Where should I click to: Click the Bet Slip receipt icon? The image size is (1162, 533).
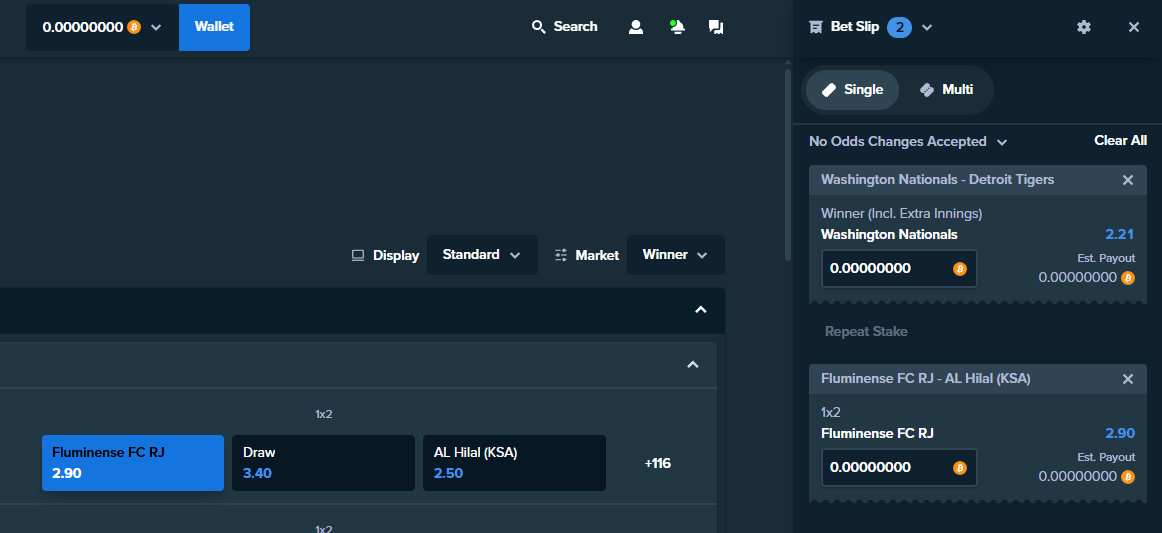tap(816, 27)
